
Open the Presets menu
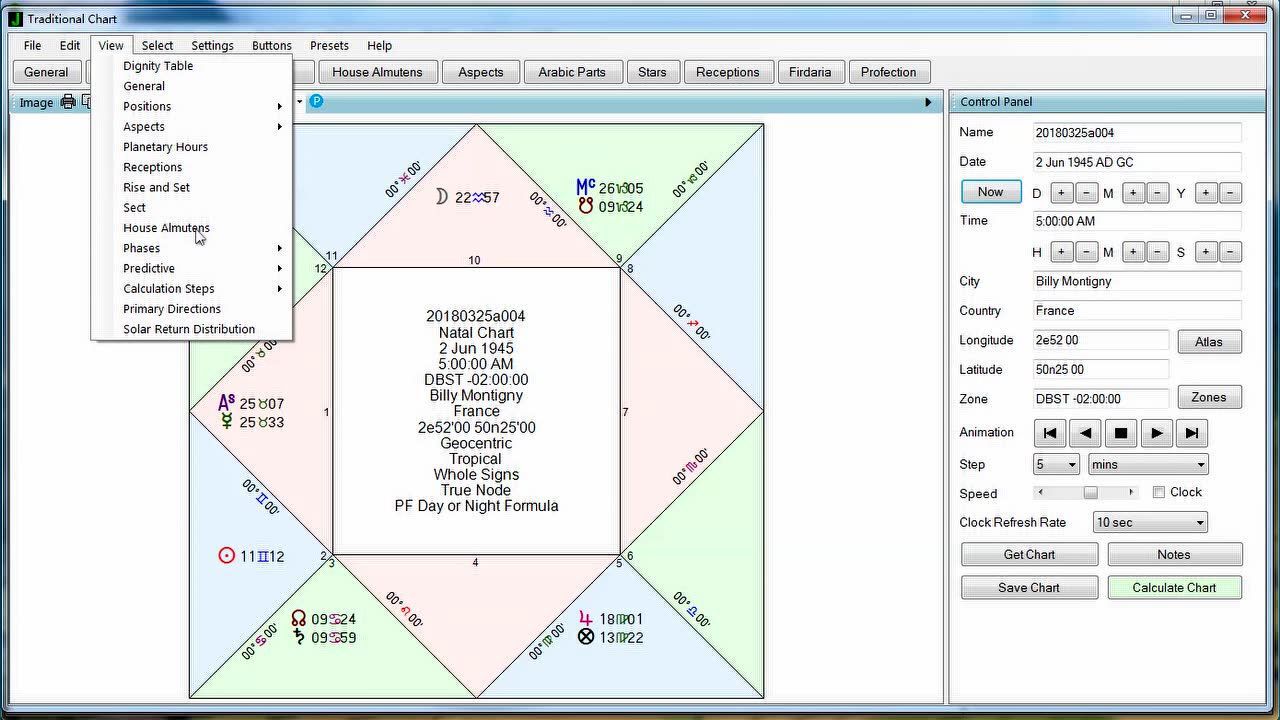[329, 45]
